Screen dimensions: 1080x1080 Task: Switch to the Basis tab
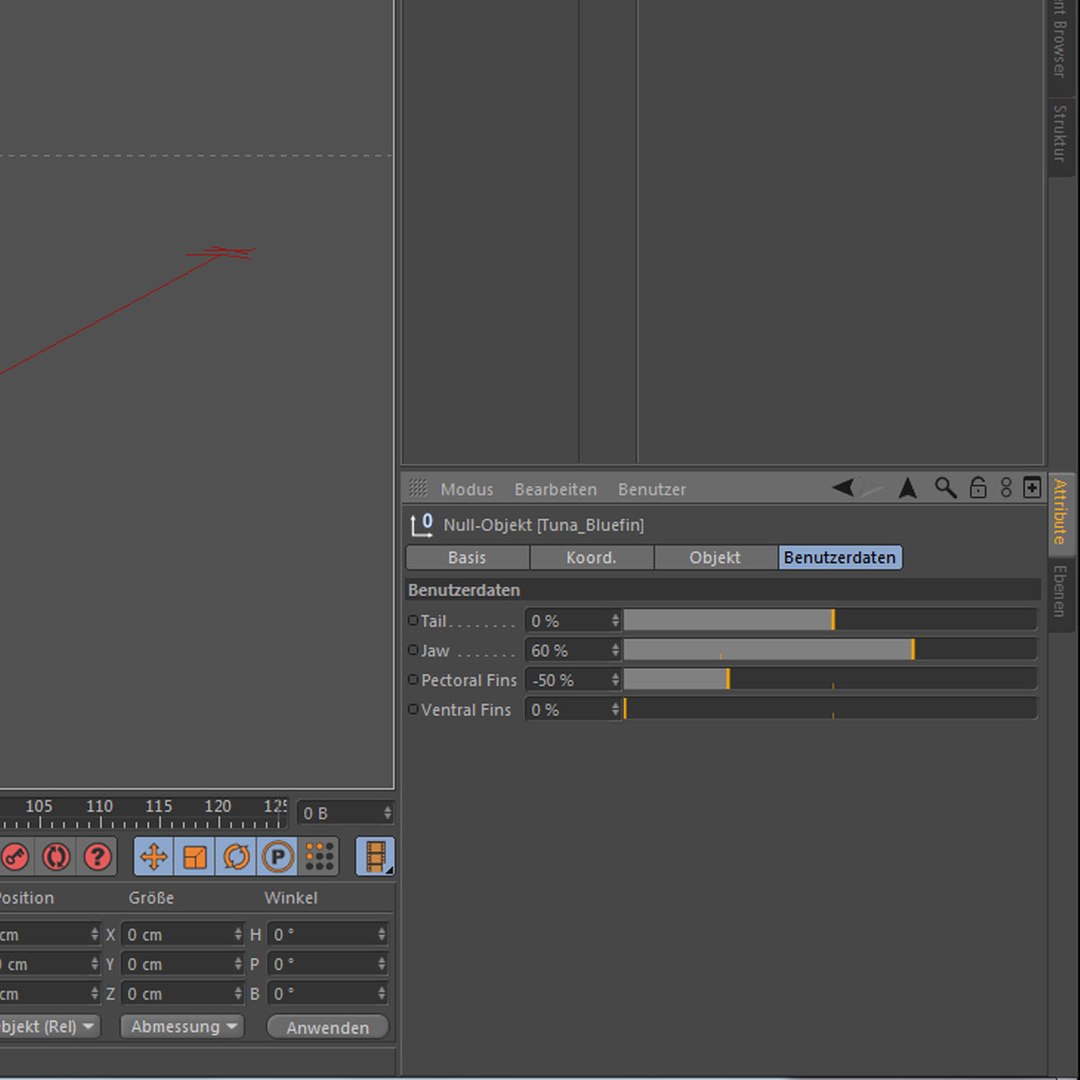click(468, 557)
